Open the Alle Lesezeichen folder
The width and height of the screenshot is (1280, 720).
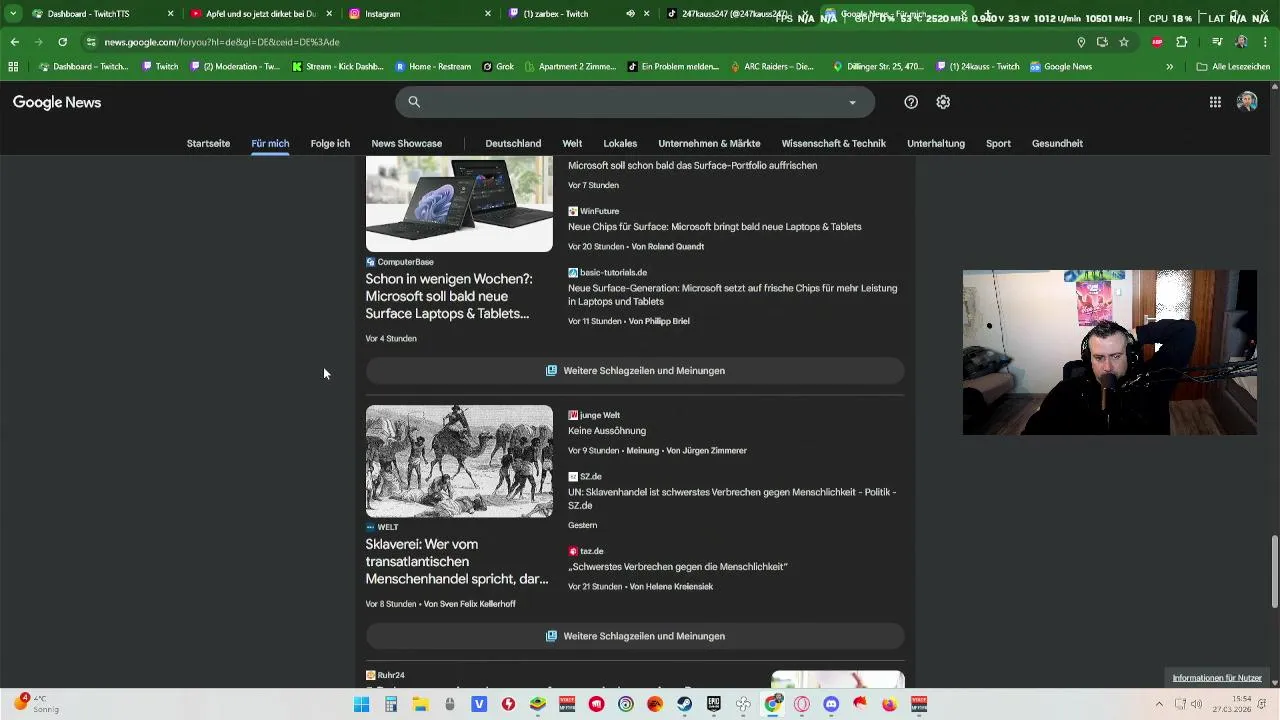coord(1233,67)
